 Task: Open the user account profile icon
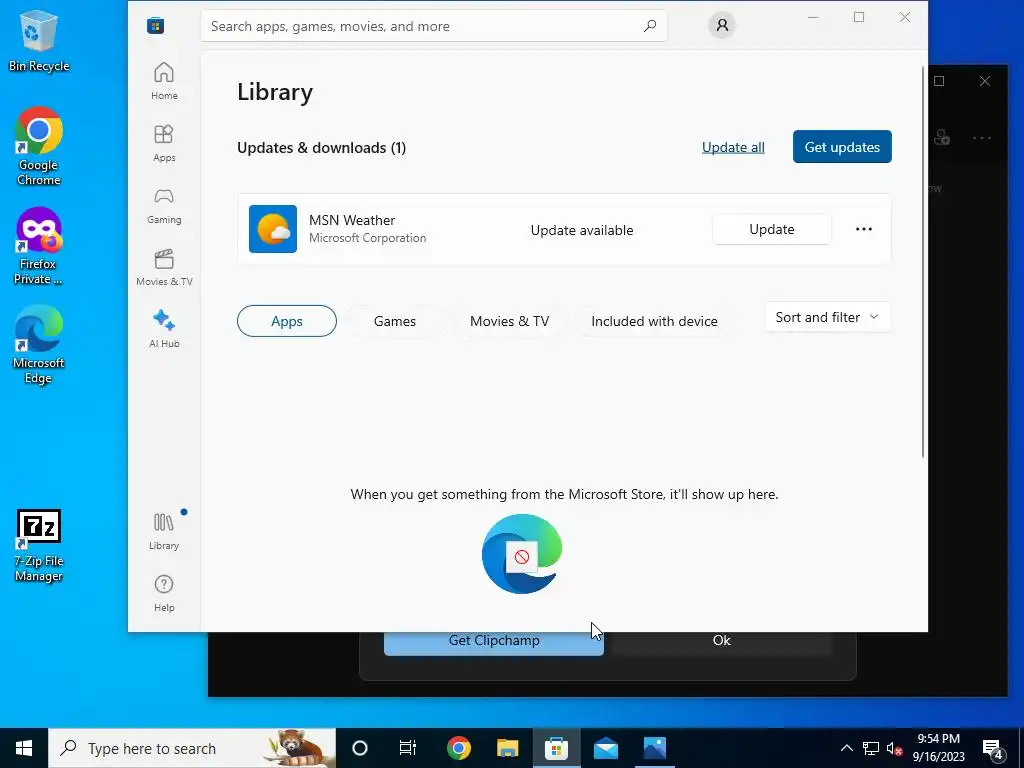722,25
